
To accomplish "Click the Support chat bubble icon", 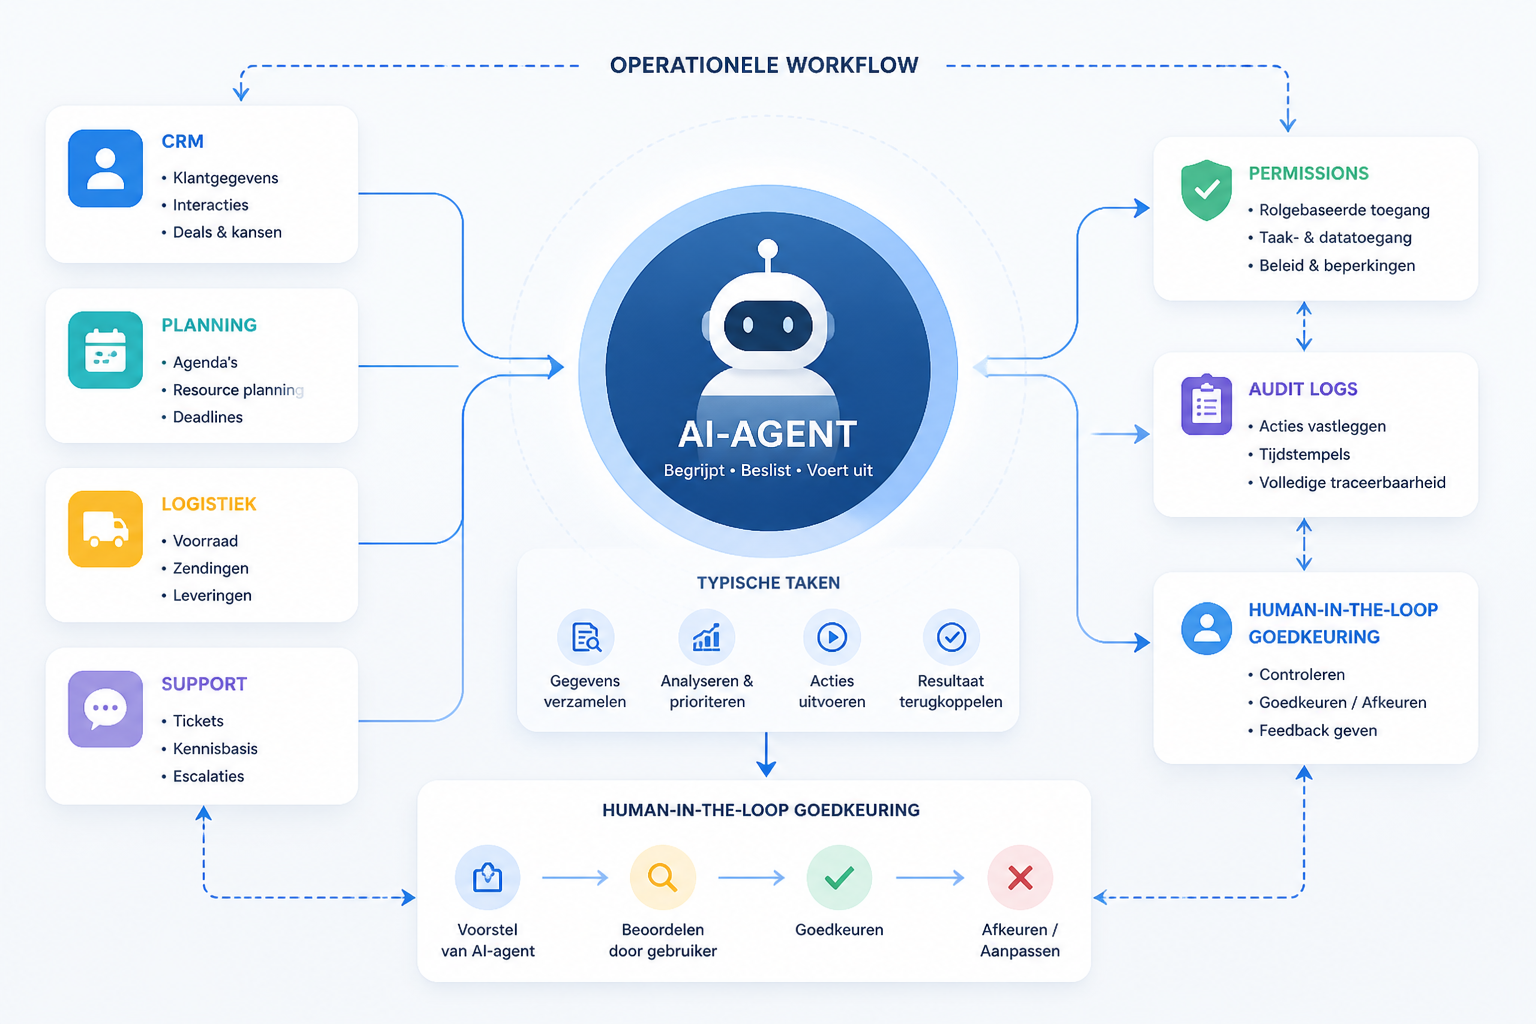I will tap(105, 709).
